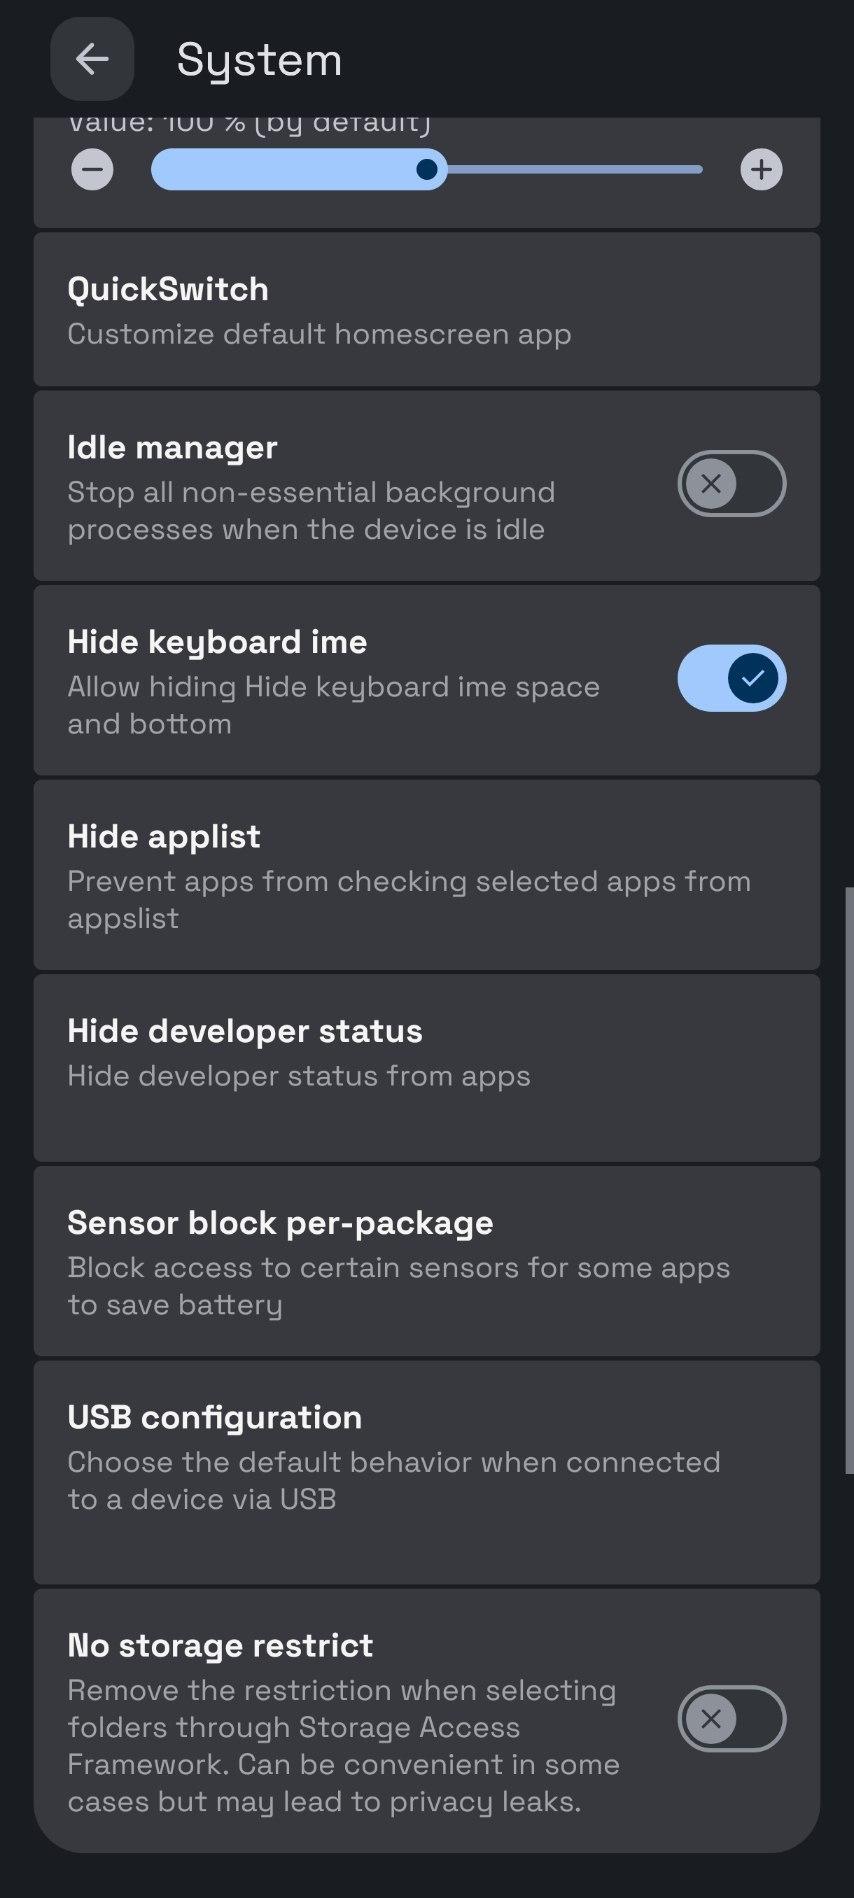Click the System page title
Image resolution: width=854 pixels, height=1898 pixels.
(x=259, y=60)
